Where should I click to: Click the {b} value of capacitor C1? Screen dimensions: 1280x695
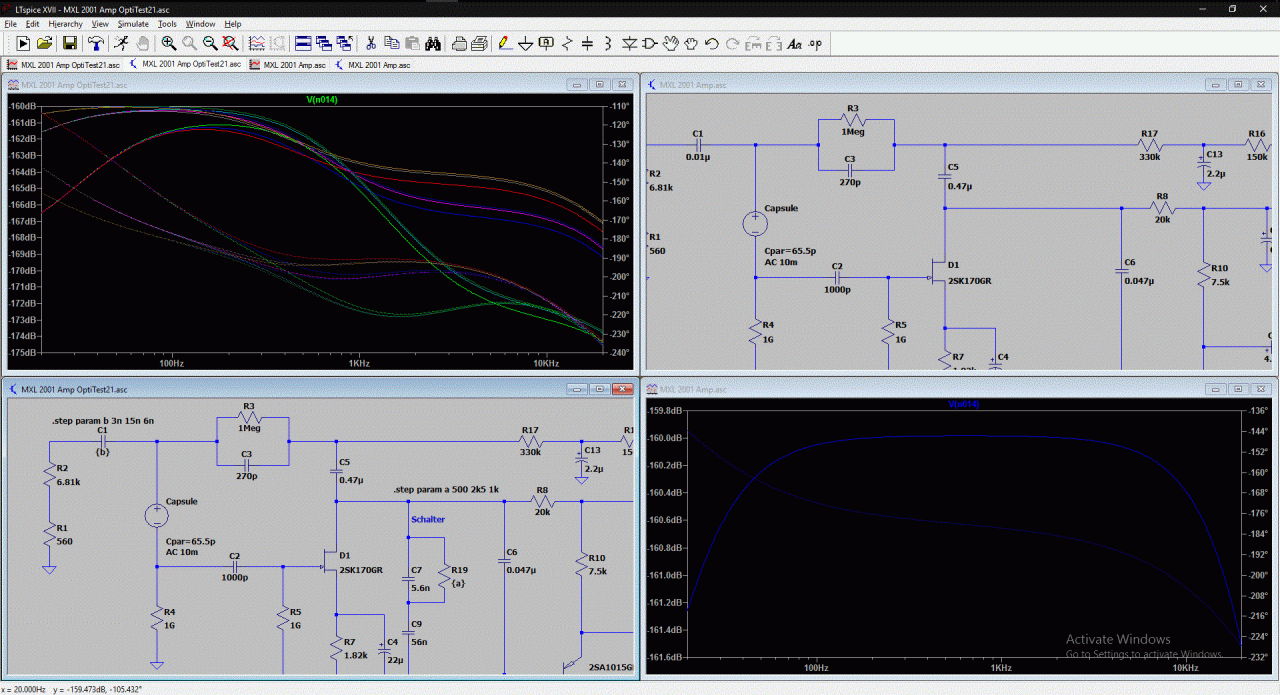pyautogui.click(x=102, y=452)
